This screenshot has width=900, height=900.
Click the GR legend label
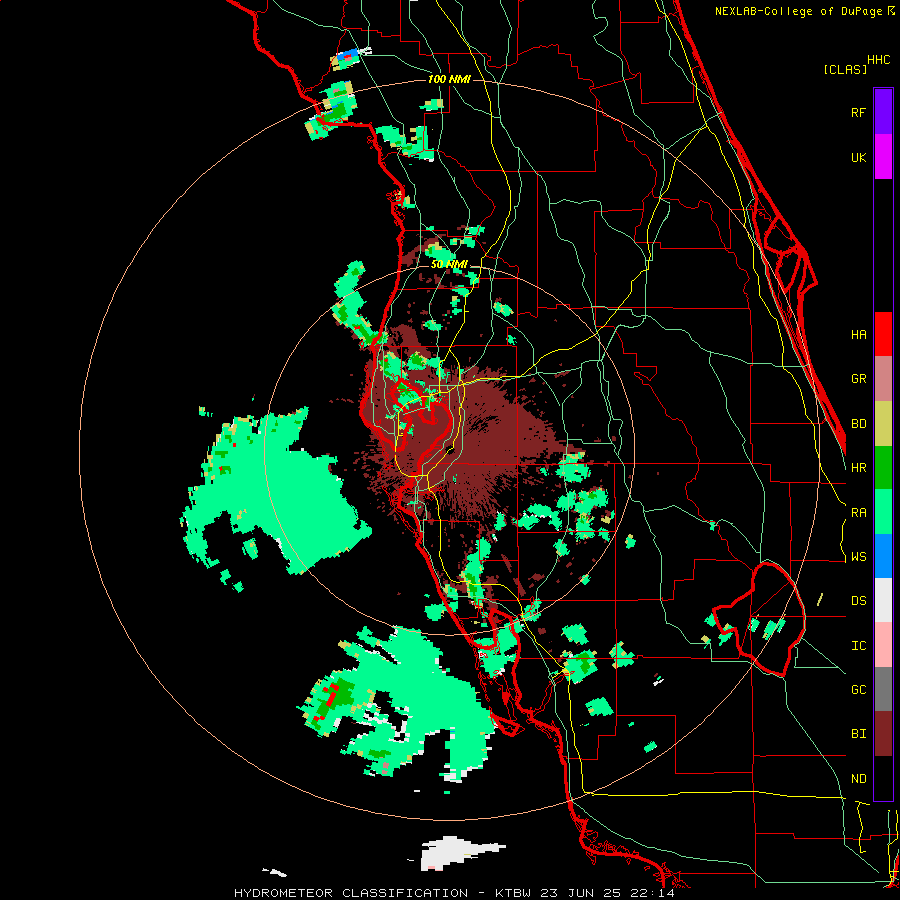(858, 379)
